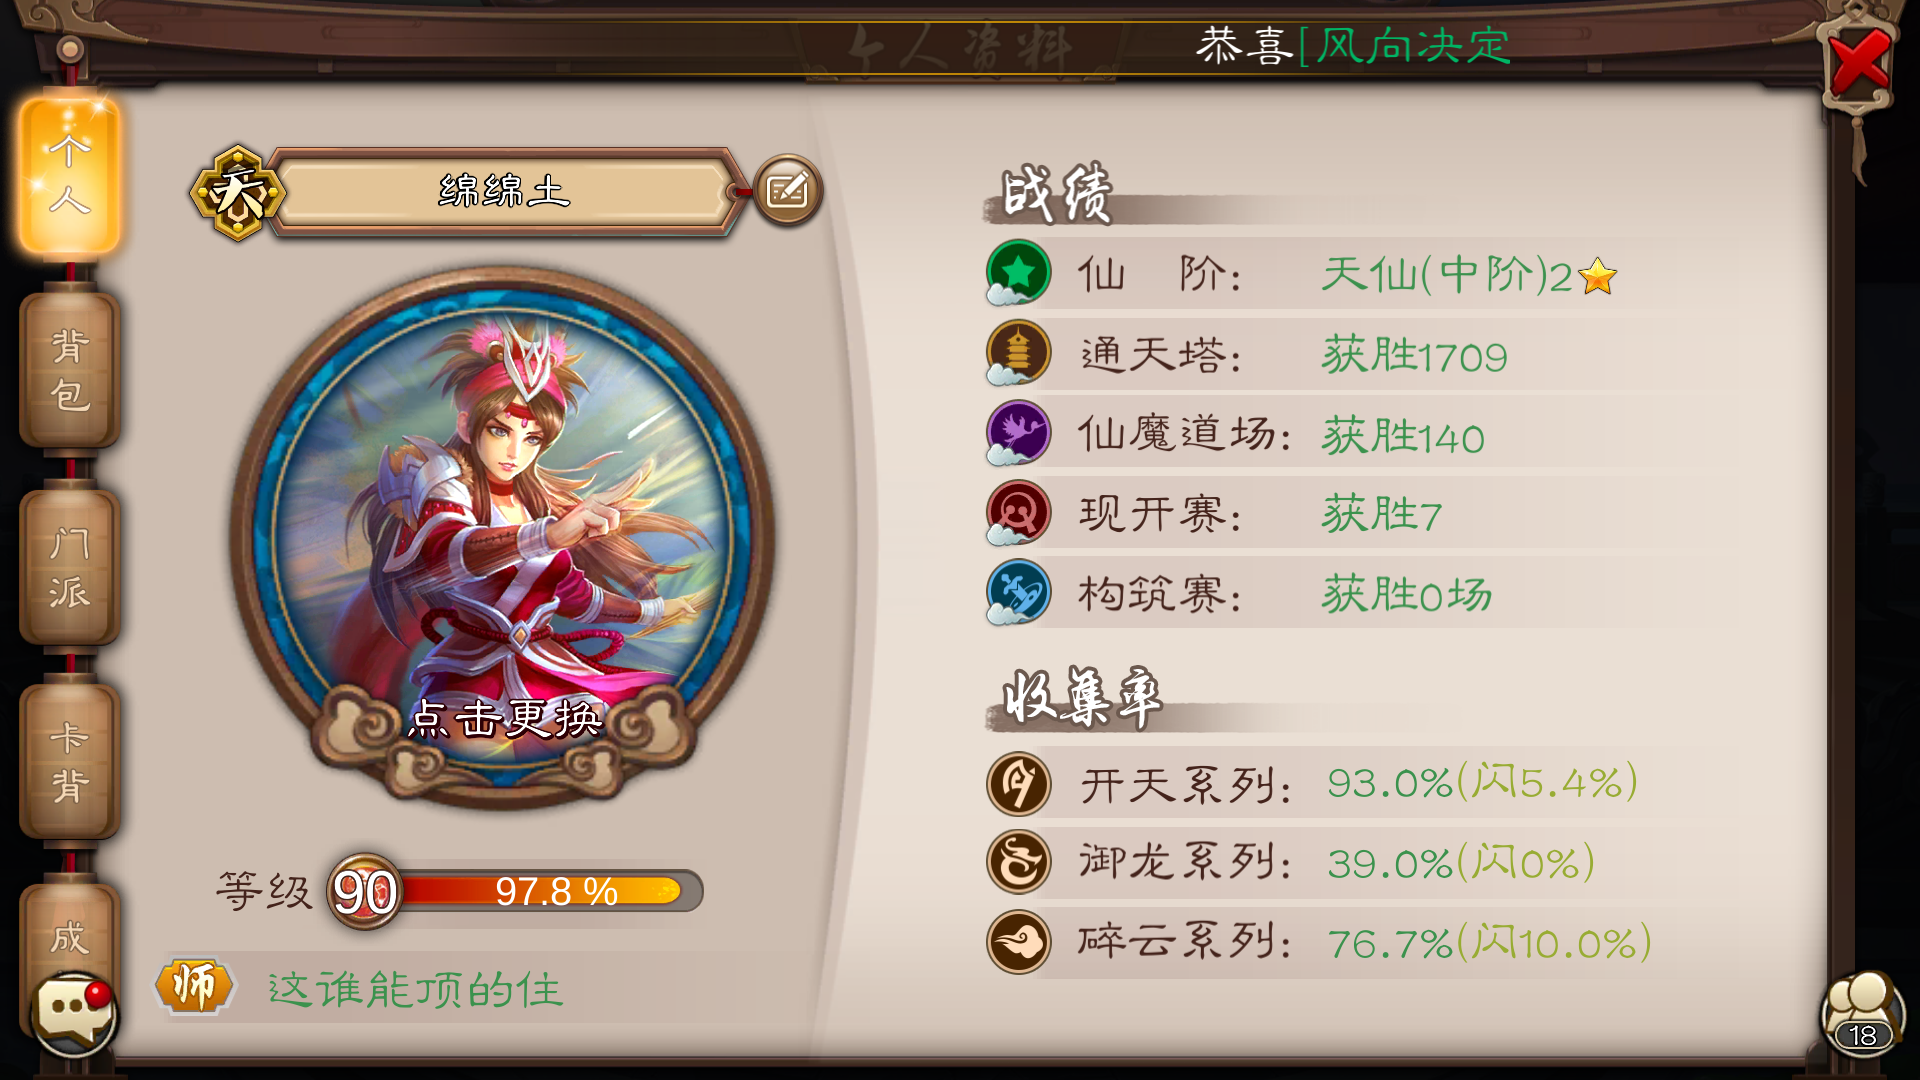Image resolution: width=1920 pixels, height=1080 pixels.
Task: Switch to the 背包 tab
Action: 70,370
